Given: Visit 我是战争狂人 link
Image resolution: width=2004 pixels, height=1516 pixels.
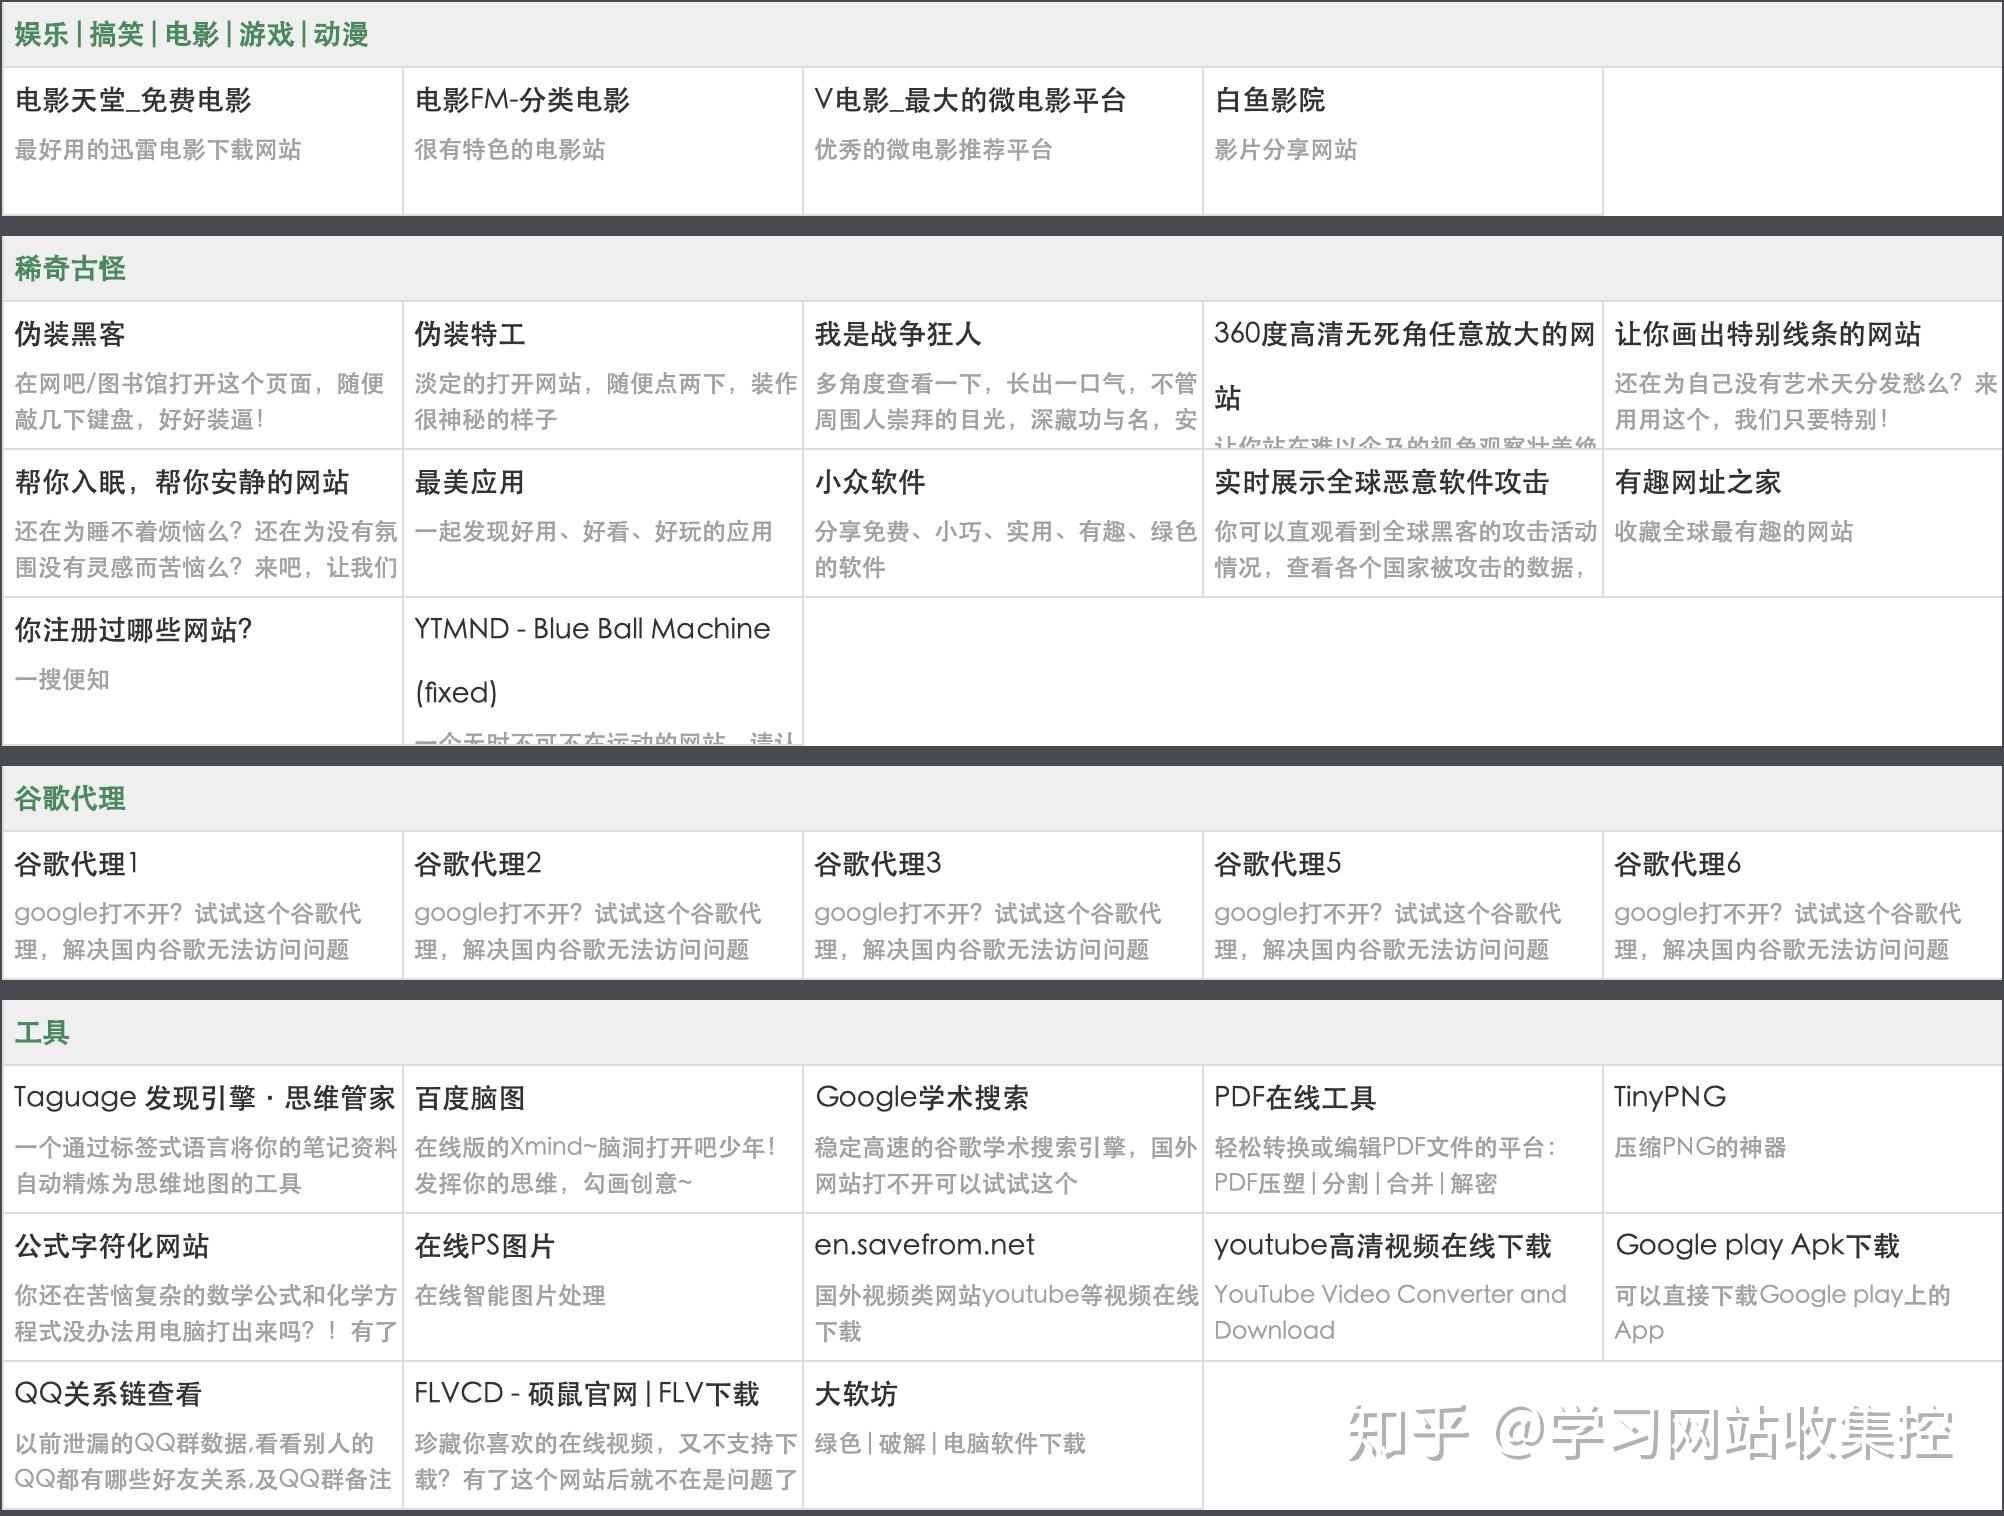Looking at the screenshot, I should 897,334.
